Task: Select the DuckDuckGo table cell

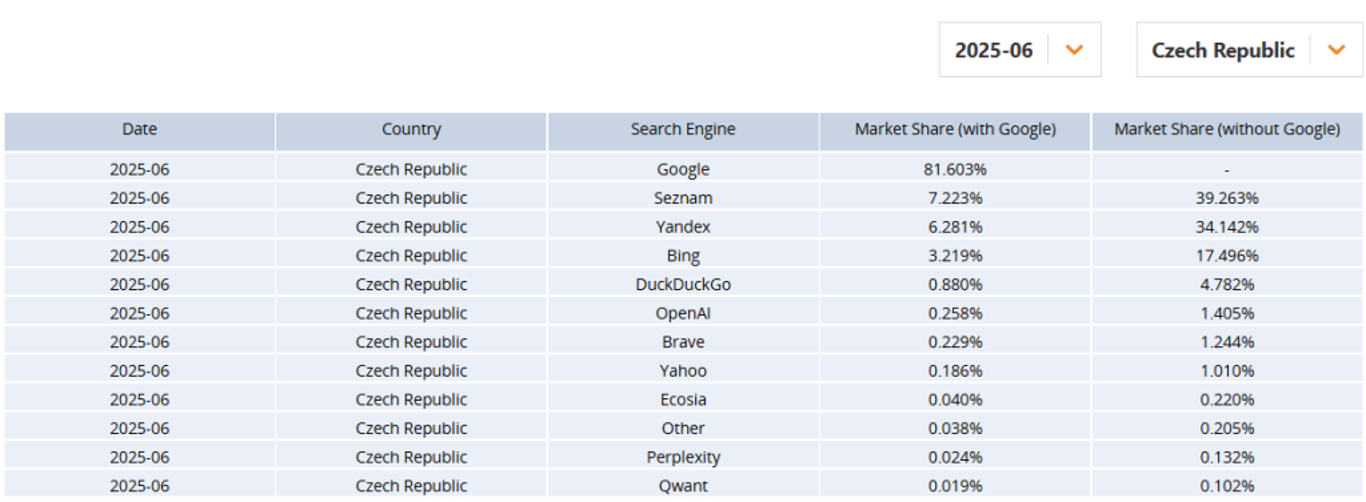Action: [683, 284]
